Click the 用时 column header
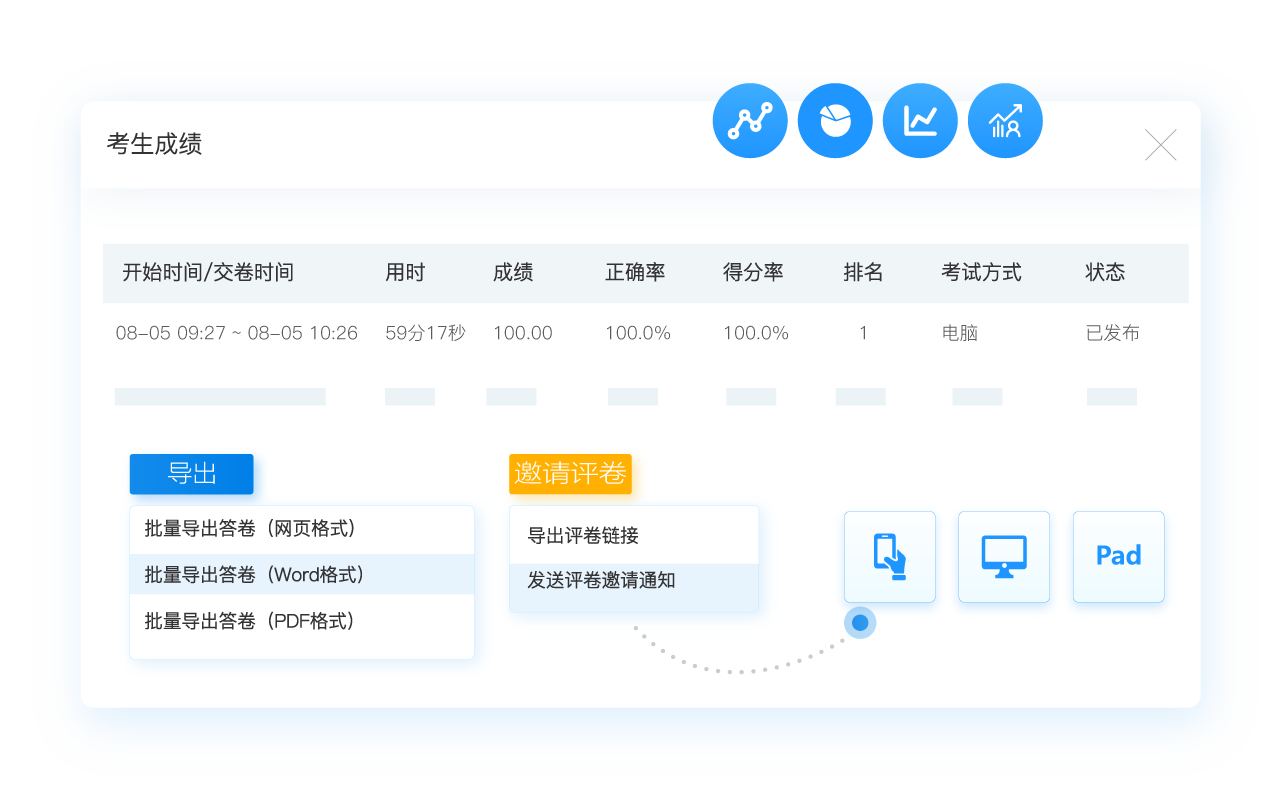1280x790 pixels. [x=405, y=273]
